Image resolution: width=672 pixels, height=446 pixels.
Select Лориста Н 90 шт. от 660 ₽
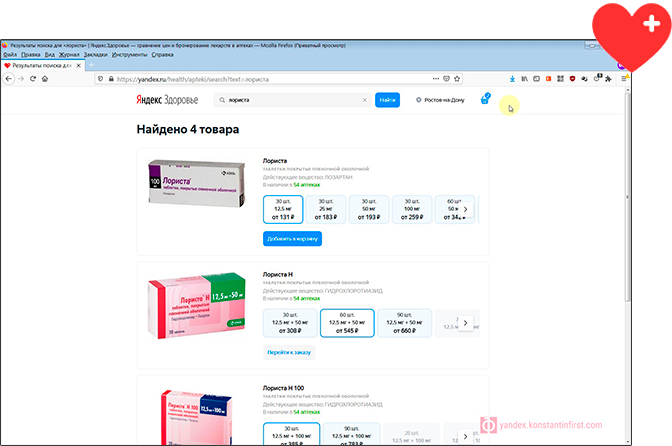coord(405,323)
